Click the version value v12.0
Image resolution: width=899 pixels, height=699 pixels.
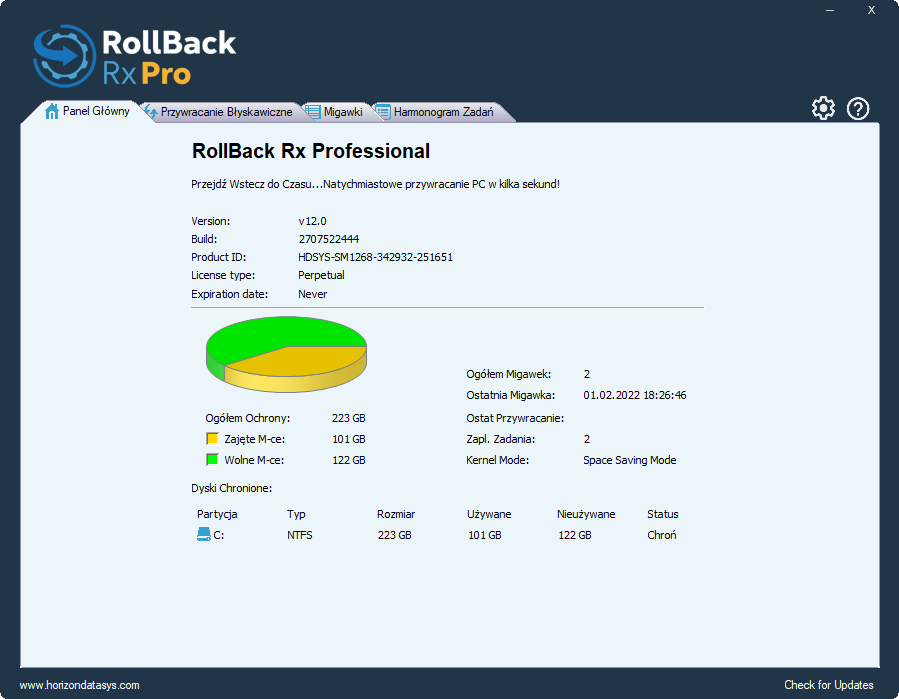pyautogui.click(x=312, y=221)
